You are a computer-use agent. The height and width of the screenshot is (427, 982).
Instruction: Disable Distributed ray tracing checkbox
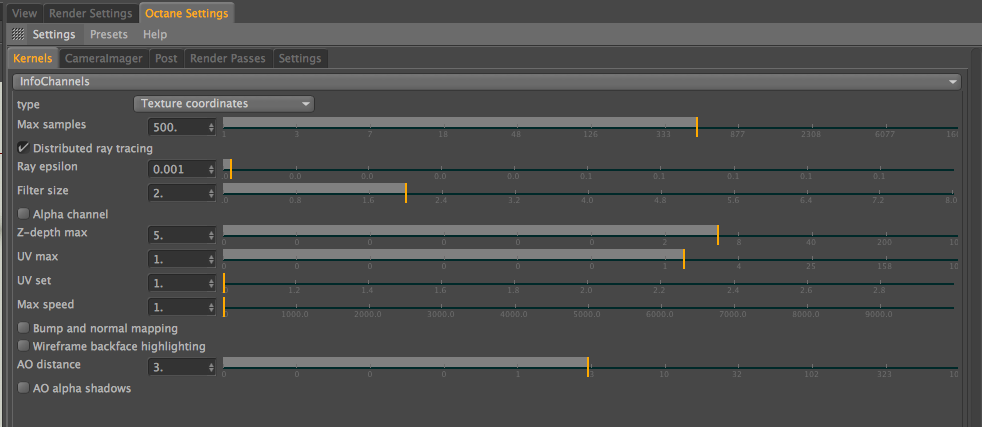click(x=23, y=148)
